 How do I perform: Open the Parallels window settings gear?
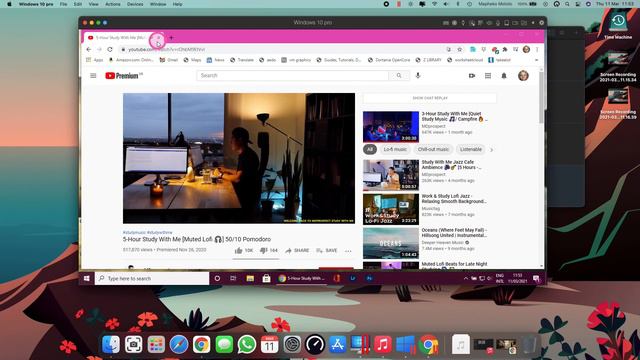coord(542,23)
